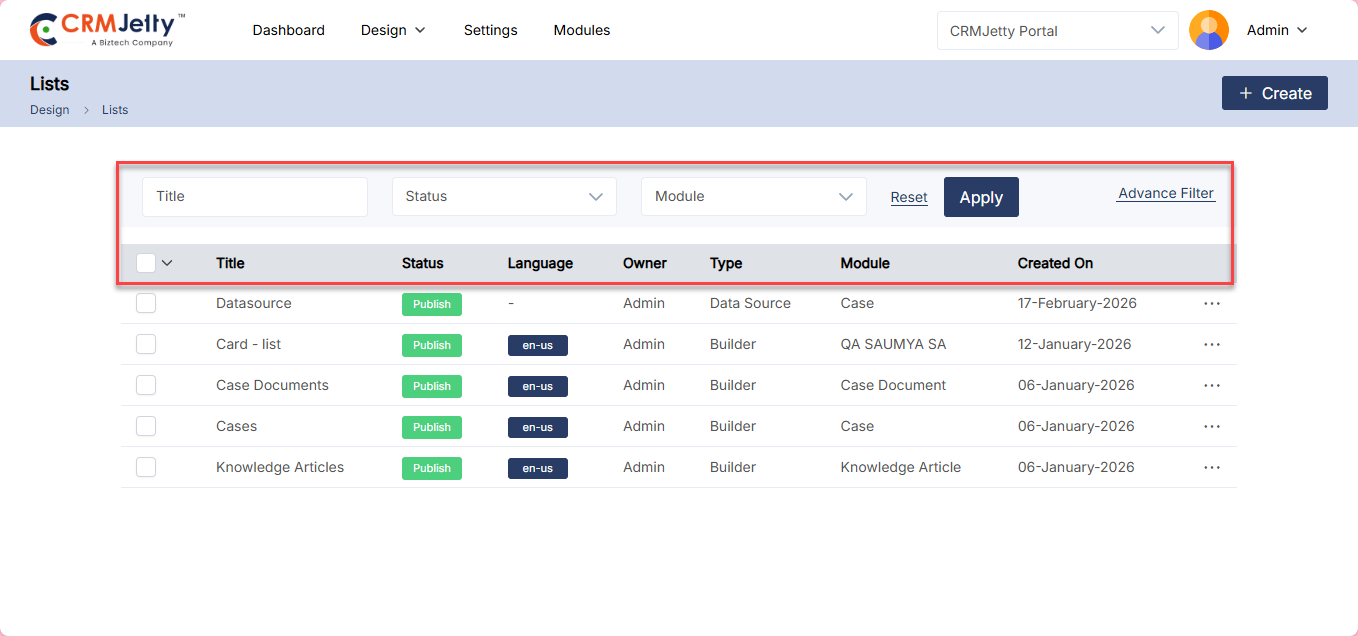Click the Admin user avatar
This screenshot has width=1358, height=636.
pyautogui.click(x=1208, y=30)
